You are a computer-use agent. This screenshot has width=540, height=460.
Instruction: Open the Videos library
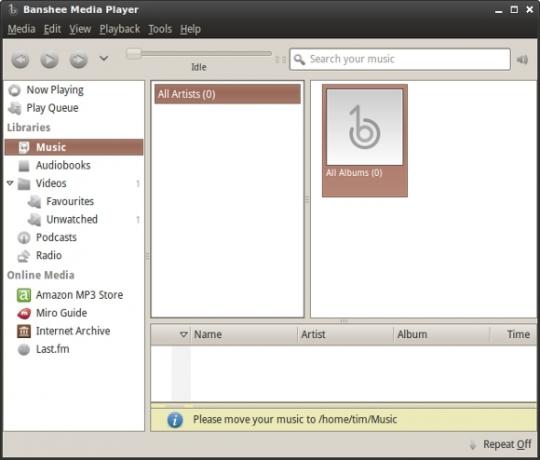tap(74, 183)
